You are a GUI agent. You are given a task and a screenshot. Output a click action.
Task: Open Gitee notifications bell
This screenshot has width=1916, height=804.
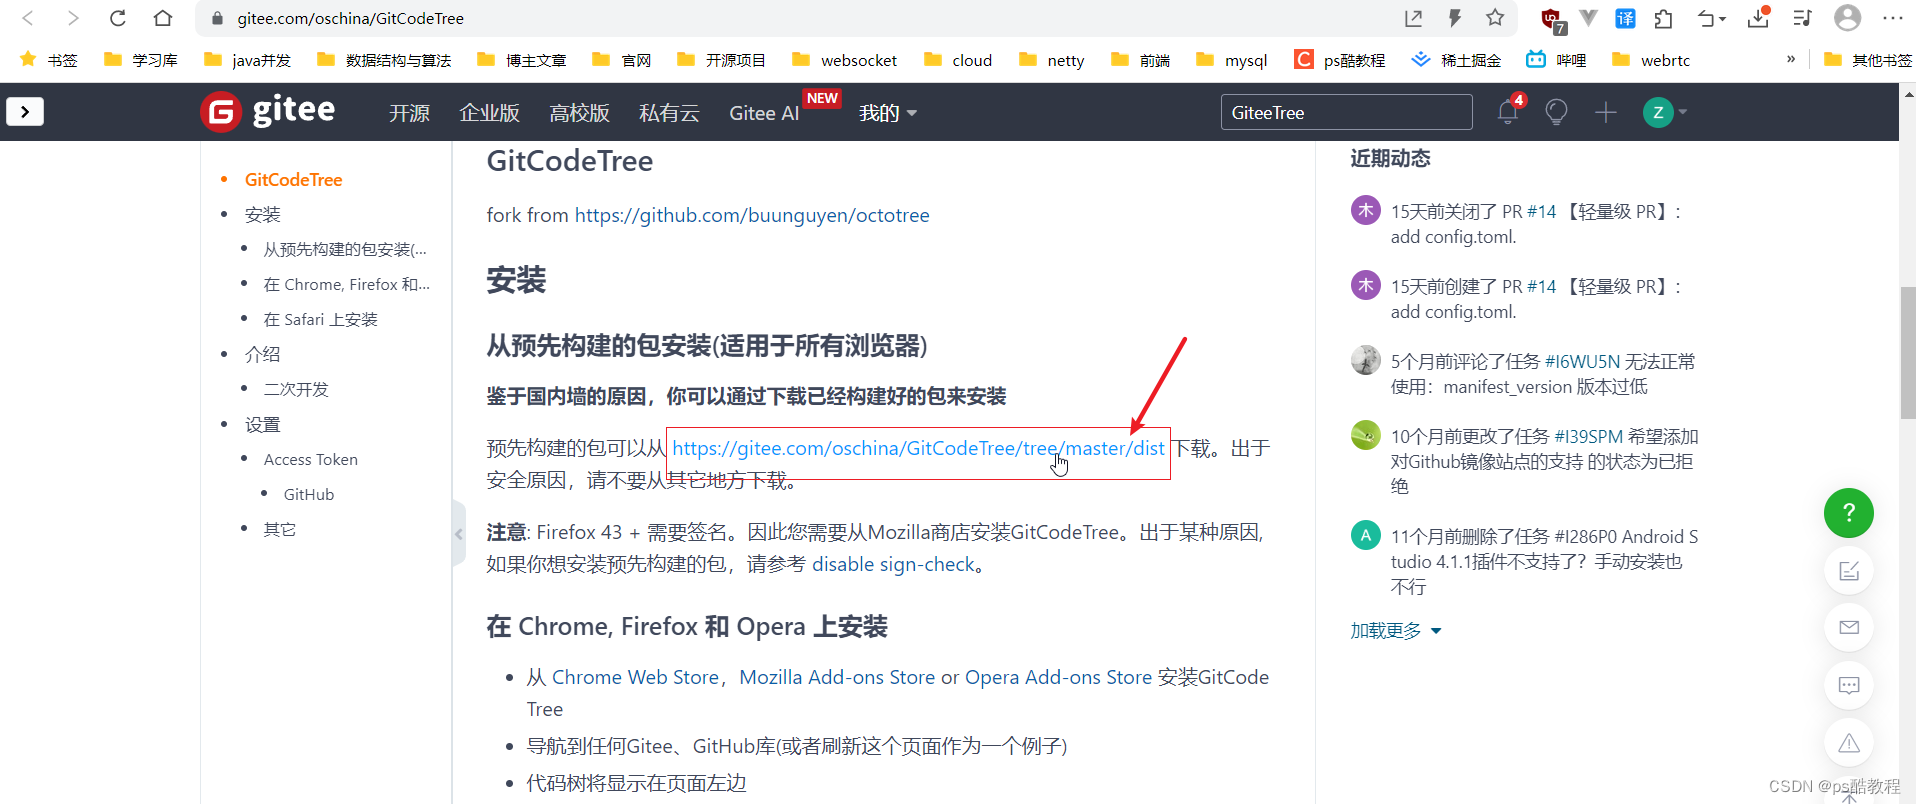1508,111
